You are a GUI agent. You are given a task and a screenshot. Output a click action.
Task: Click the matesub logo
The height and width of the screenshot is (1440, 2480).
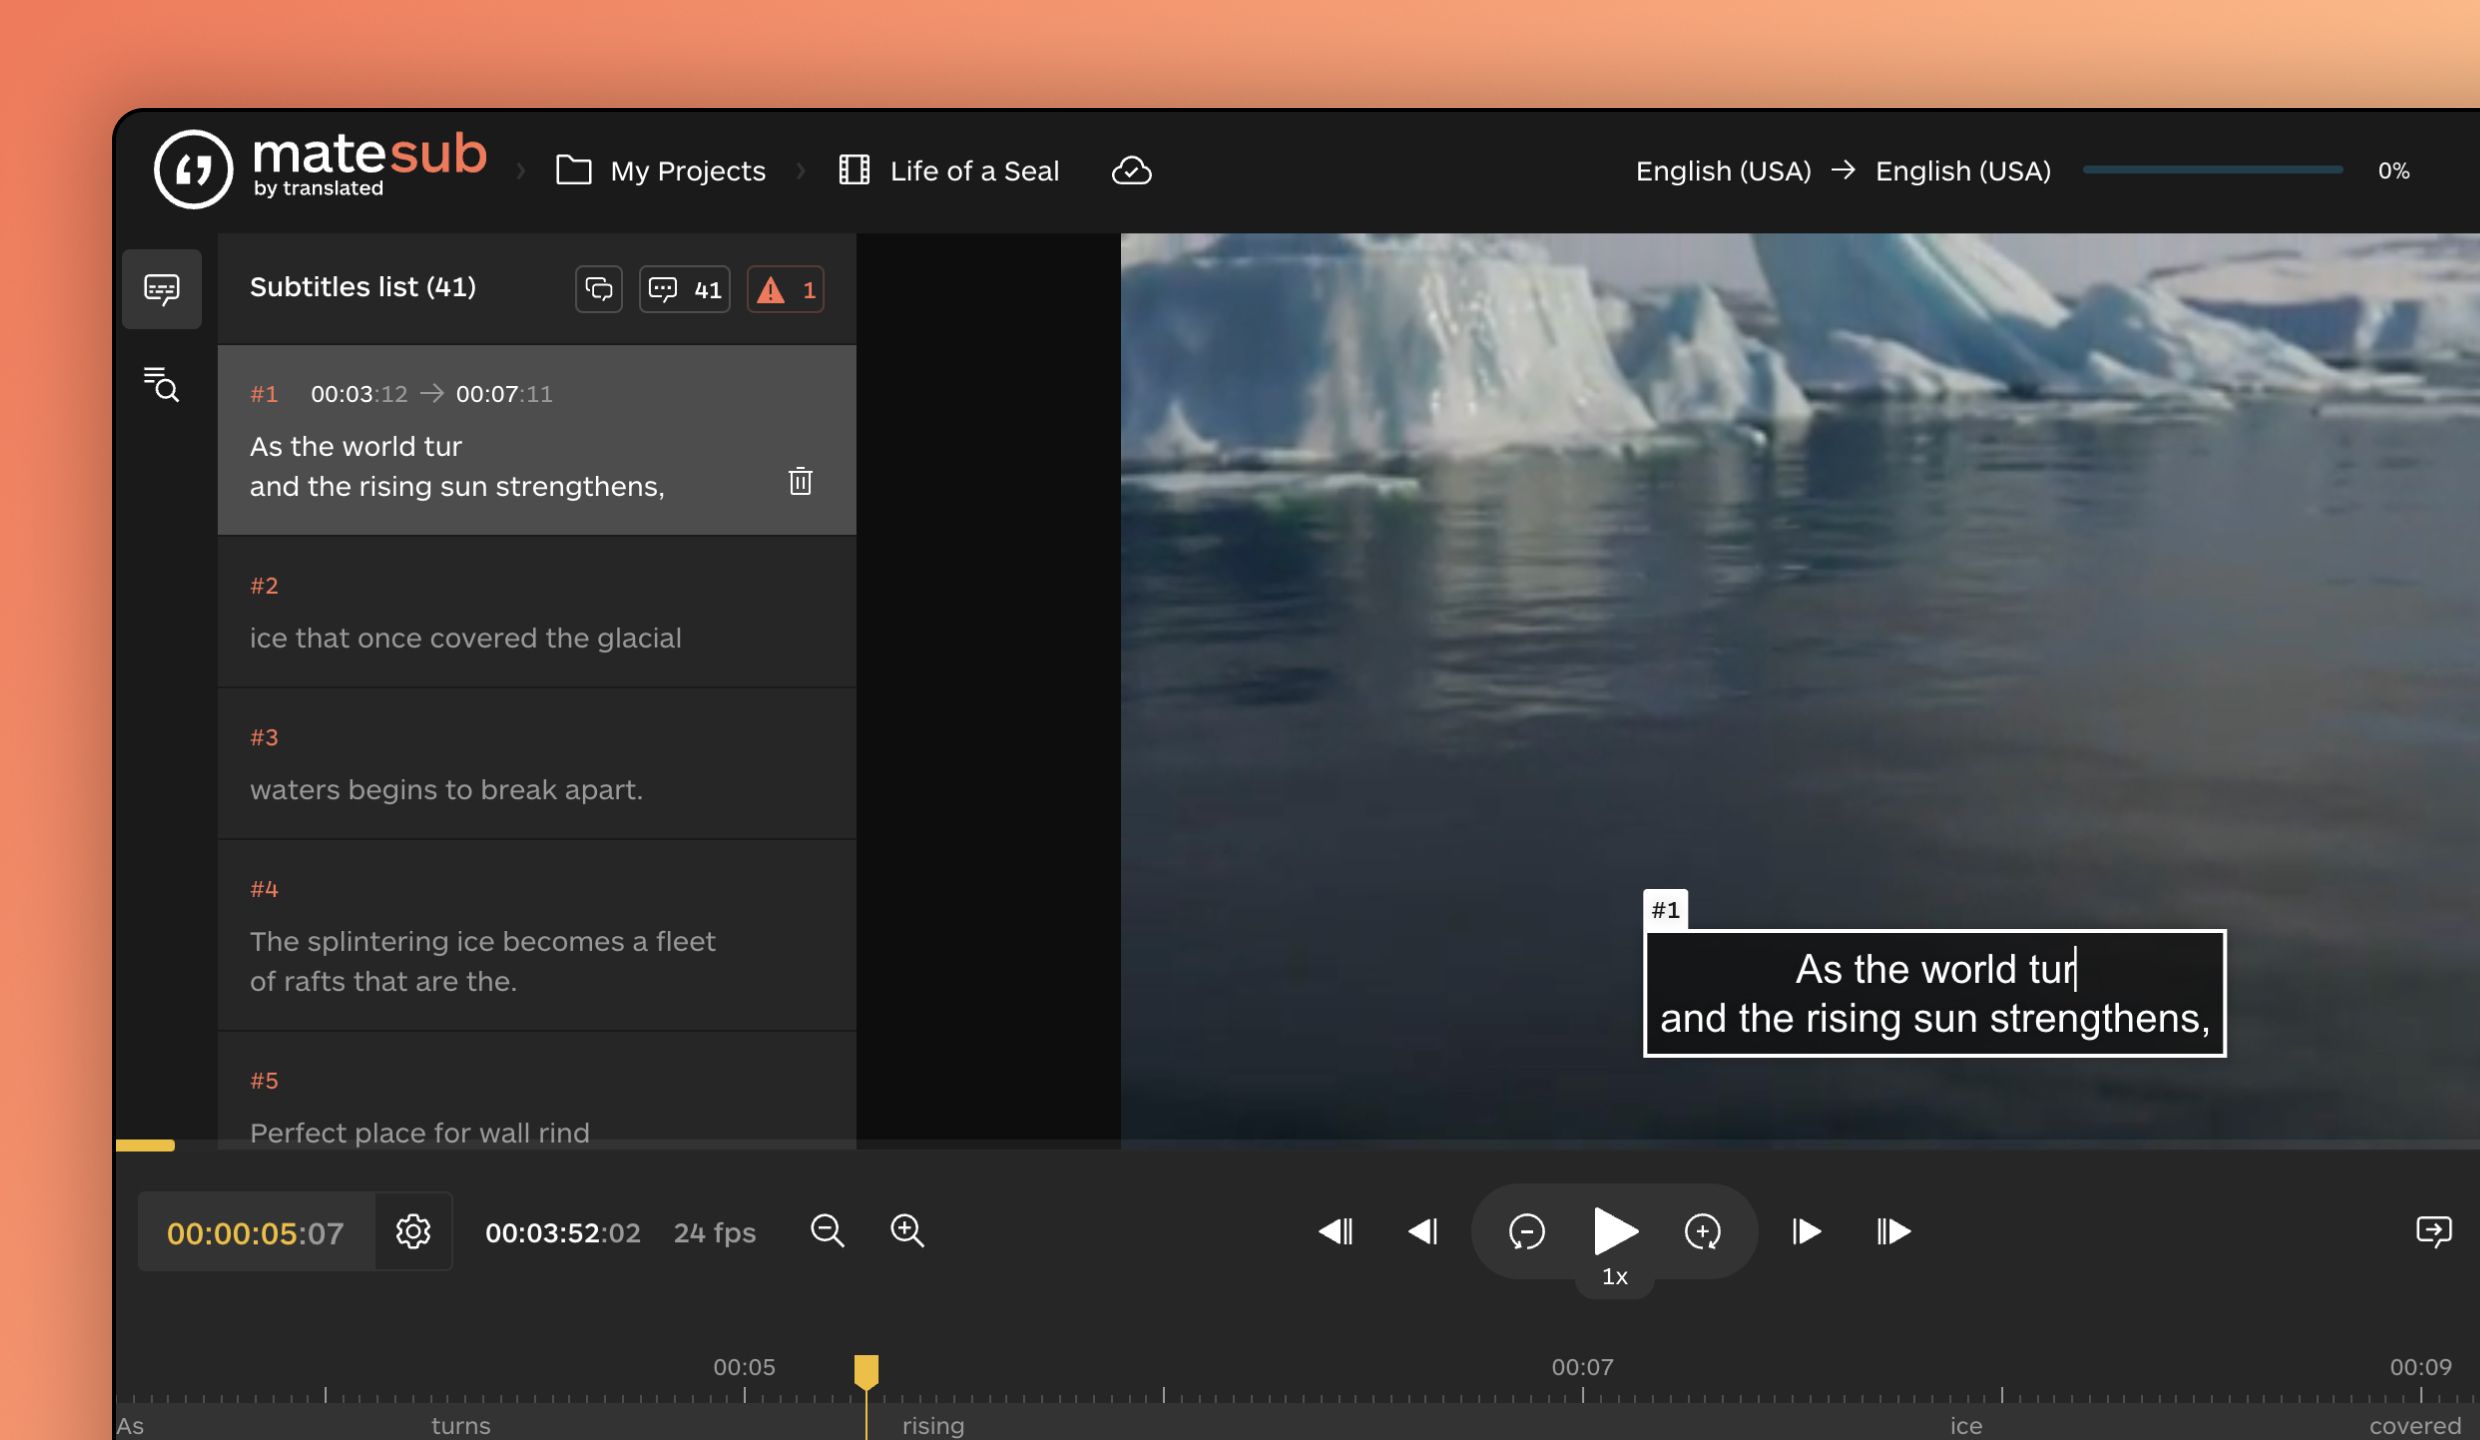(x=320, y=167)
